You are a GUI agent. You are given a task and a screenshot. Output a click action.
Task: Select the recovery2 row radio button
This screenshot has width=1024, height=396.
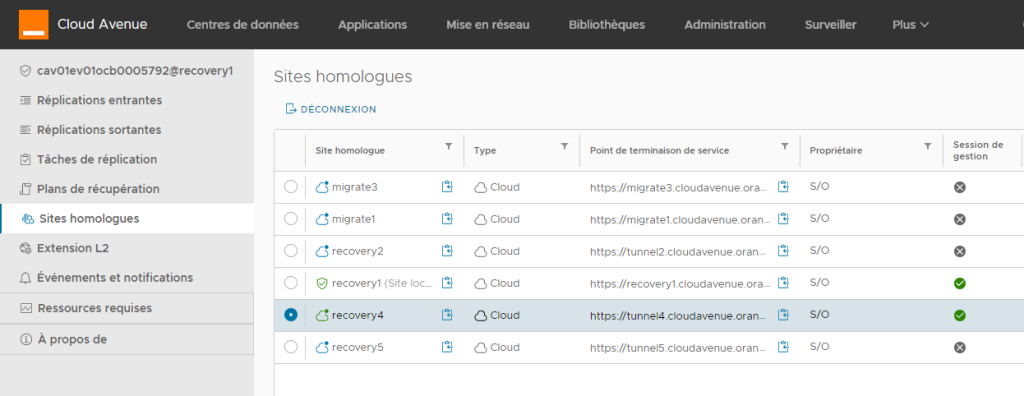tap(291, 250)
